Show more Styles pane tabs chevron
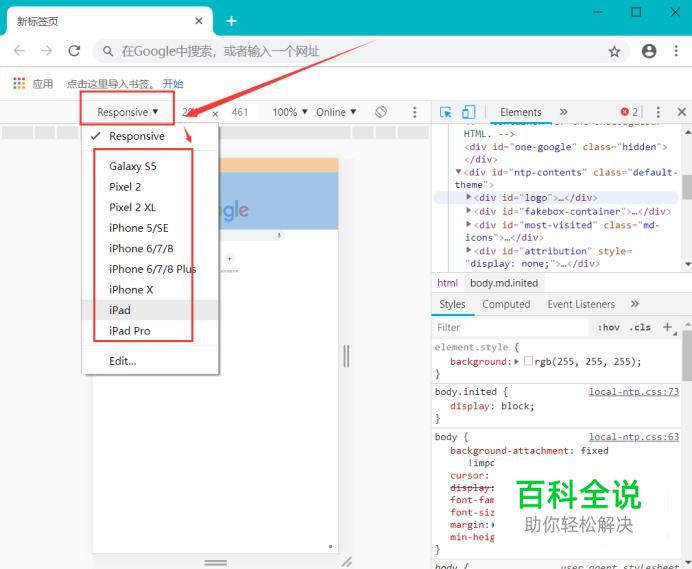Image resolution: width=692 pixels, height=569 pixels. [635, 304]
